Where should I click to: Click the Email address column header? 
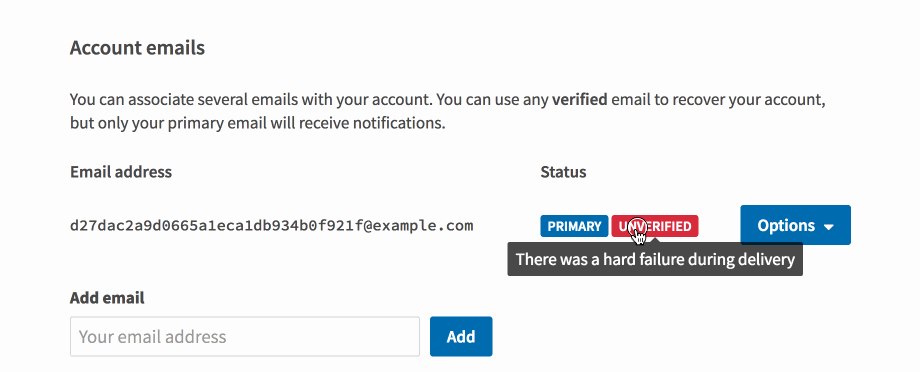click(121, 172)
